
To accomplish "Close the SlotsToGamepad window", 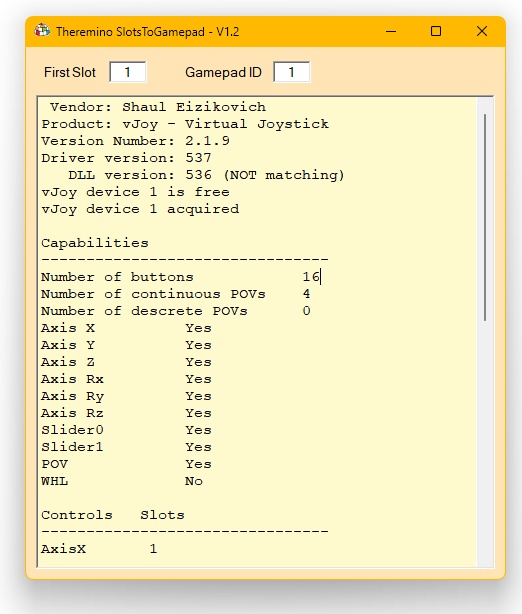I will [x=482, y=31].
